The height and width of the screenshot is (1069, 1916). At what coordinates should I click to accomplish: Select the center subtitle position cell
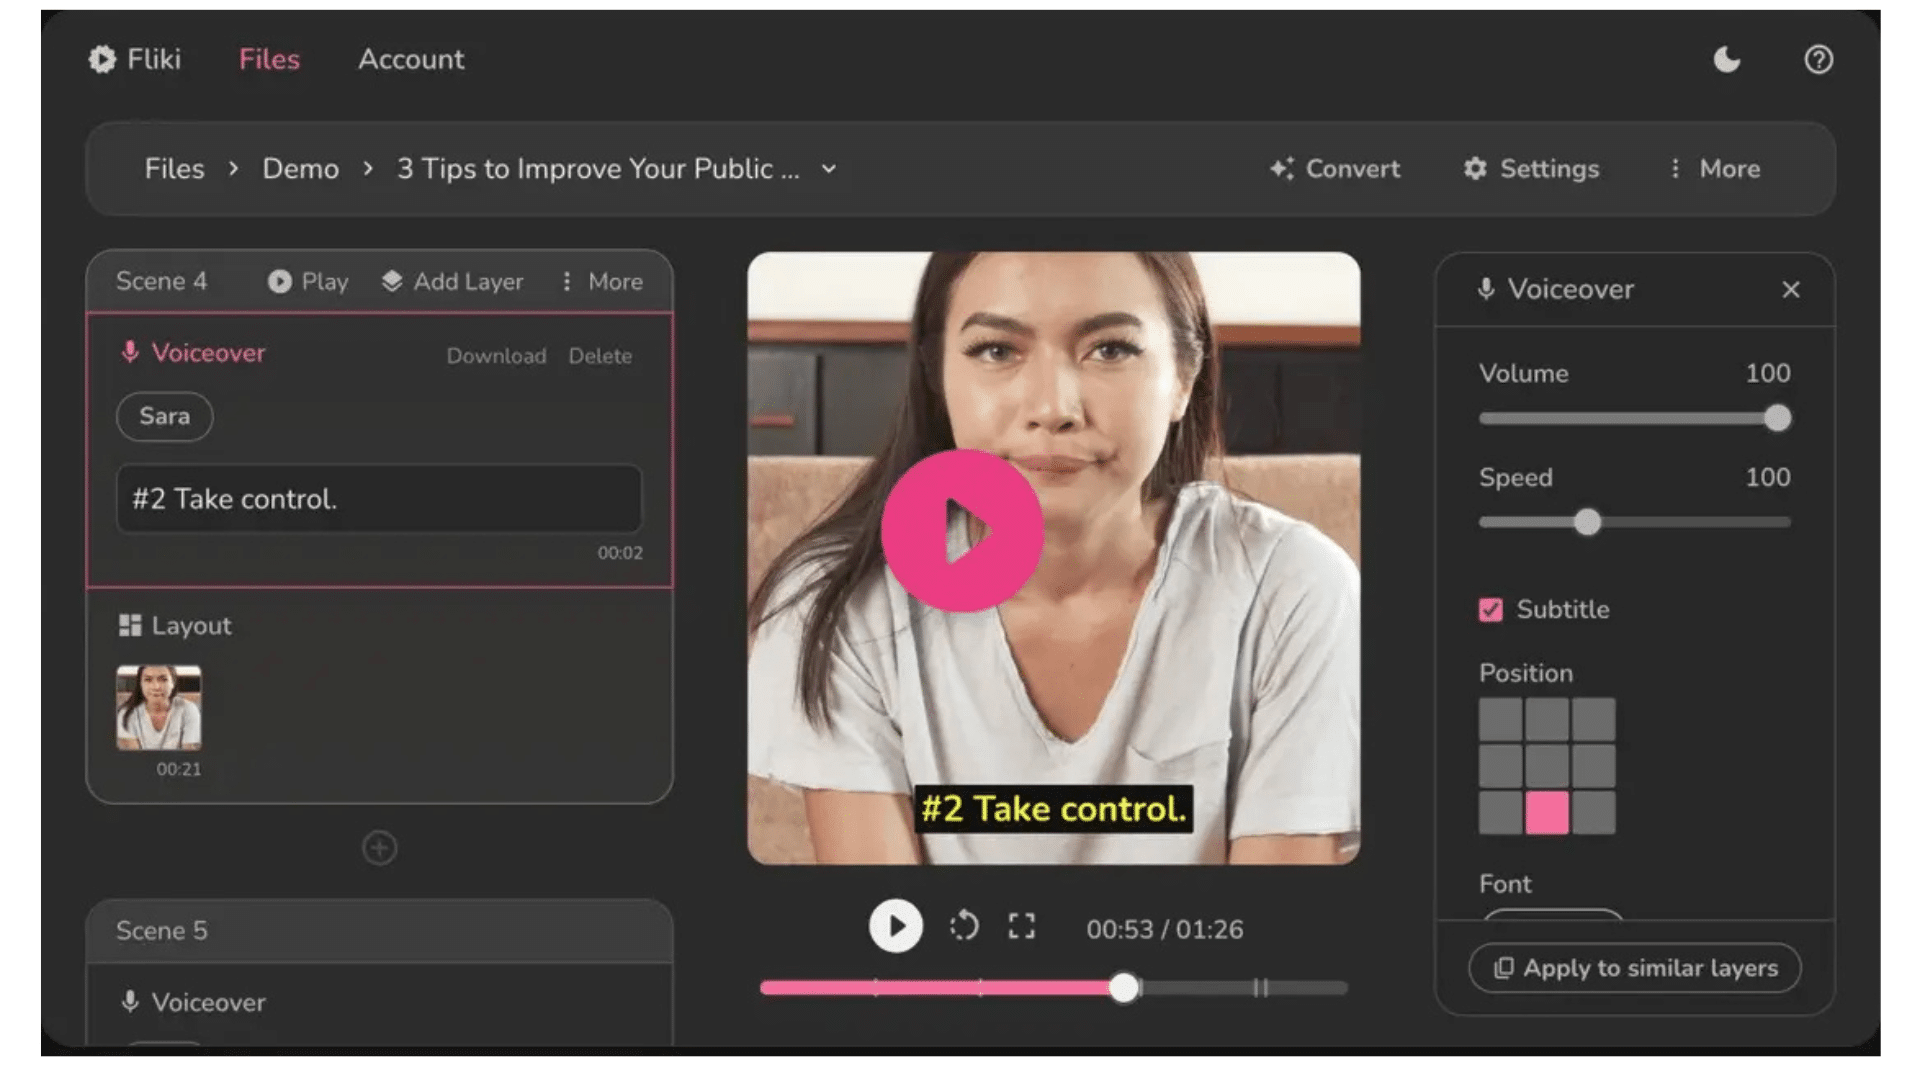1546,766
